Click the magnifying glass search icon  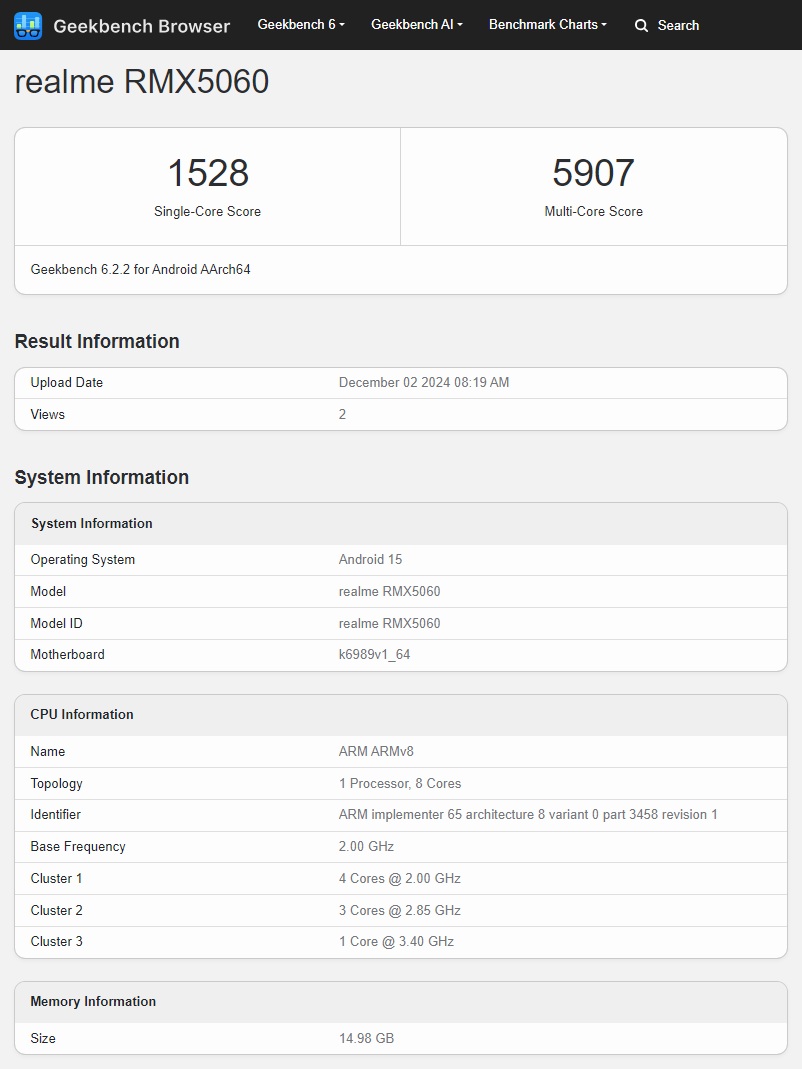coord(641,26)
